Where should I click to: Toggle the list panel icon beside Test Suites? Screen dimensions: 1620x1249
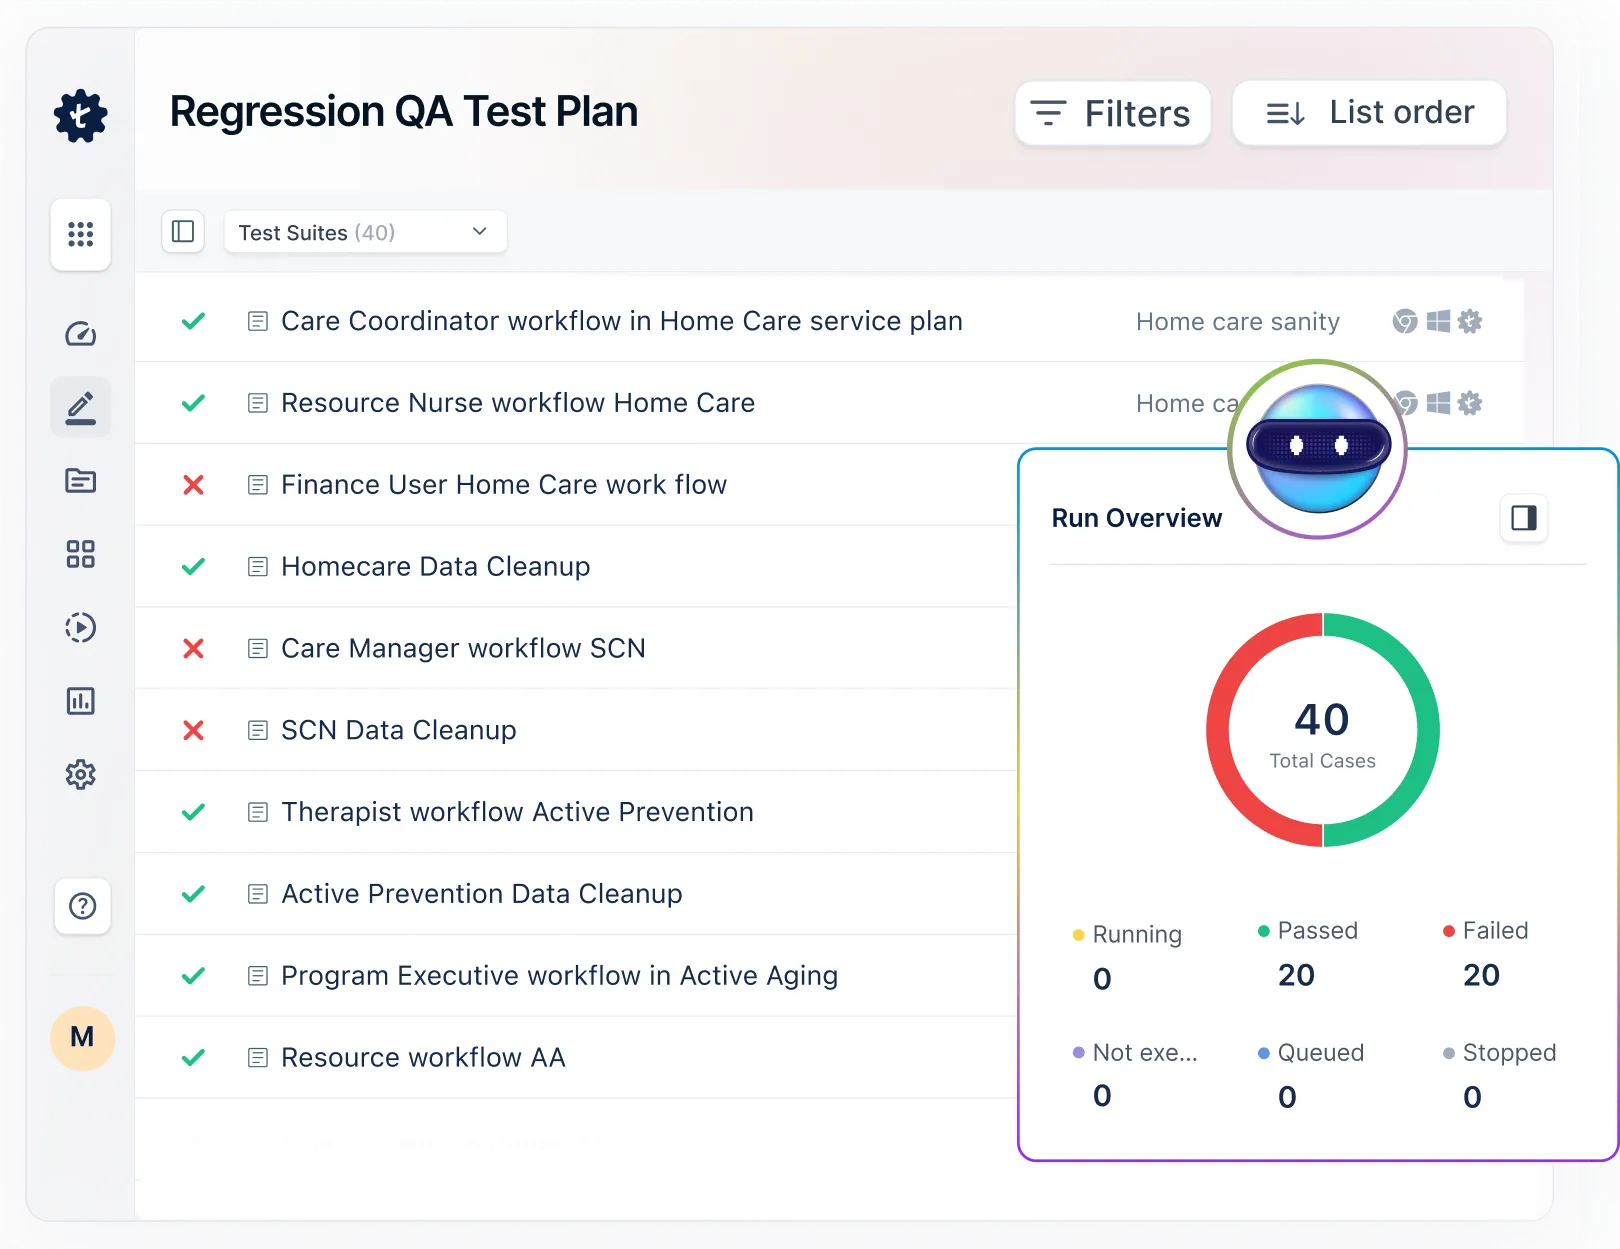pyautogui.click(x=183, y=231)
